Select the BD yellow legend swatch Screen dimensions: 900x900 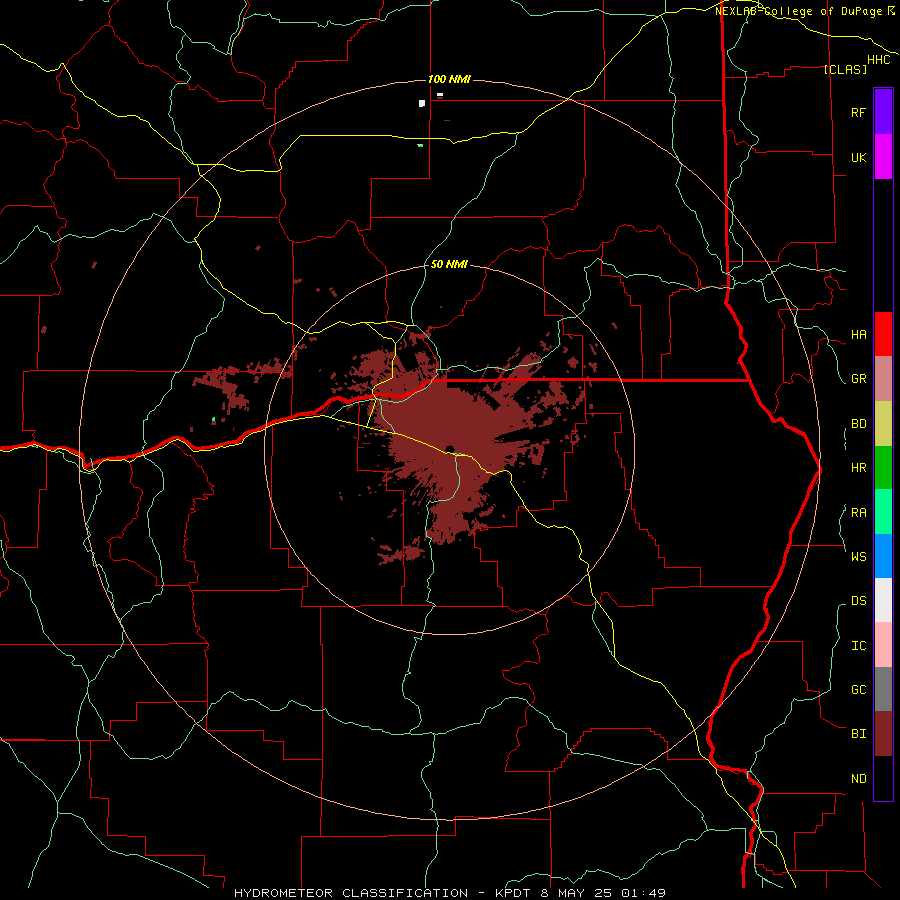click(x=883, y=424)
